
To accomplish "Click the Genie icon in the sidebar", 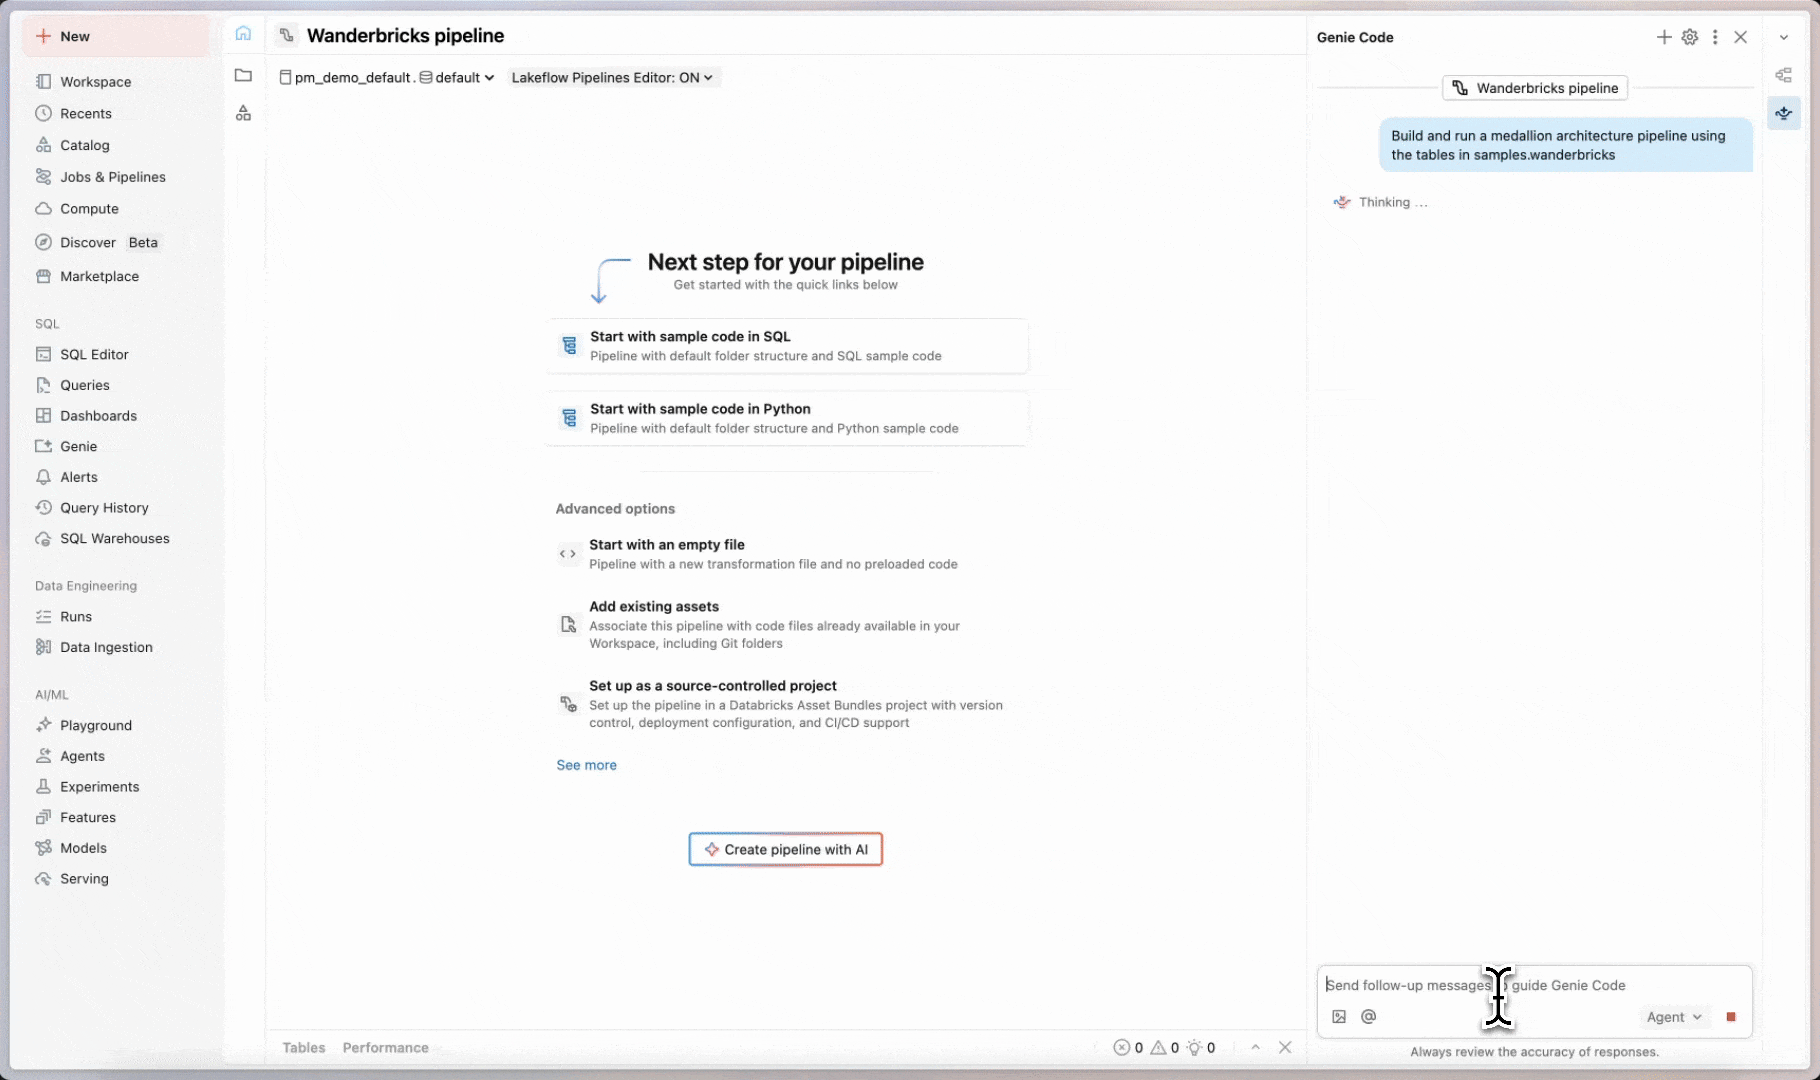I will pyautogui.click(x=43, y=446).
